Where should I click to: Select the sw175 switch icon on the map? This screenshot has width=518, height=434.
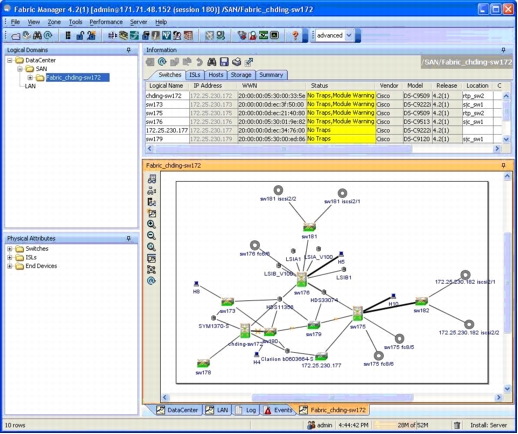(358, 314)
